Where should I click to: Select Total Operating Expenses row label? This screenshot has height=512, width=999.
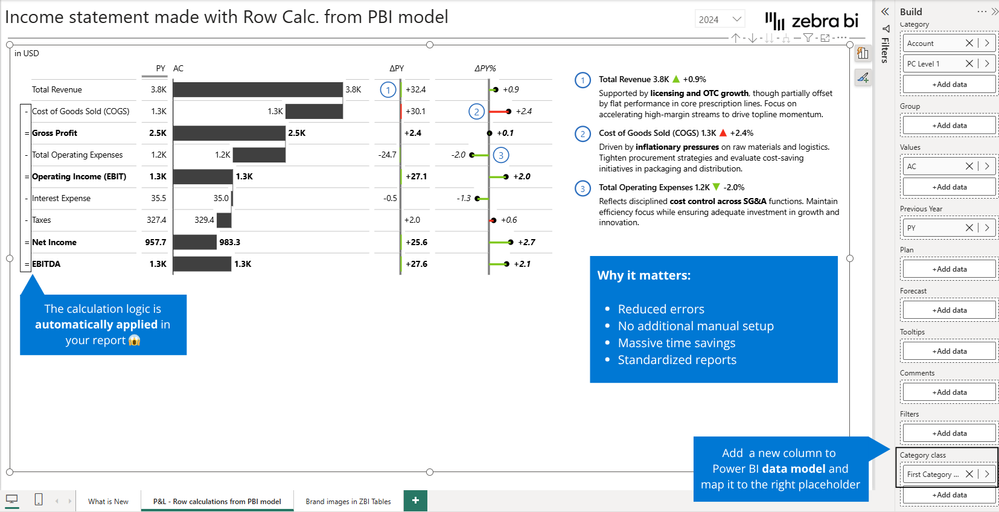coord(77,155)
